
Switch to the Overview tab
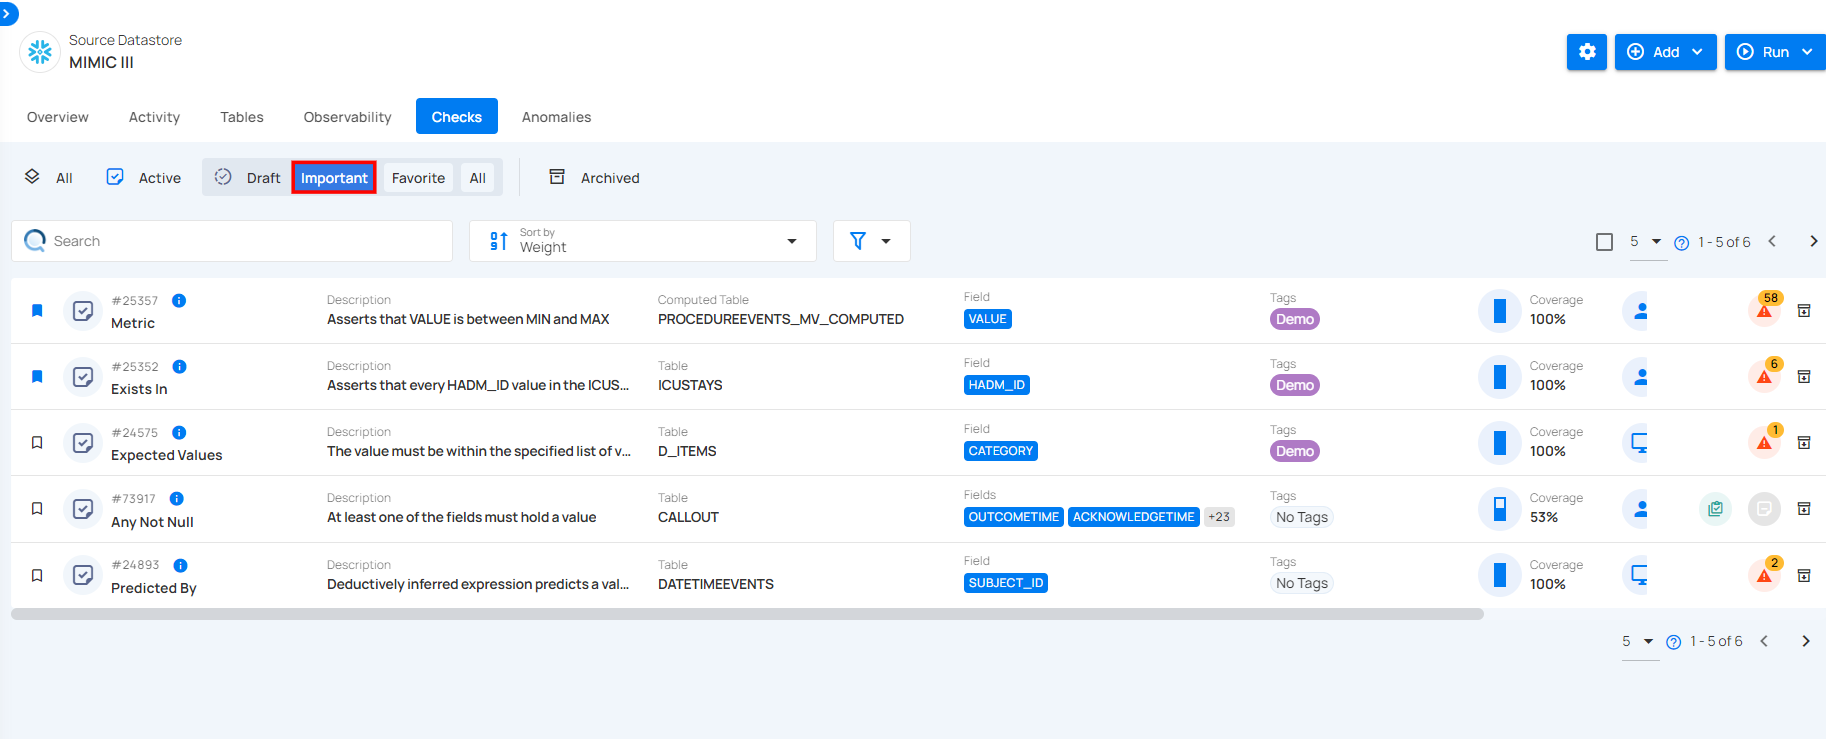click(x=58, y=117)
